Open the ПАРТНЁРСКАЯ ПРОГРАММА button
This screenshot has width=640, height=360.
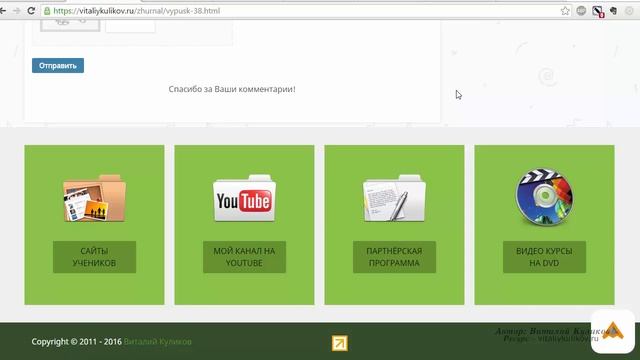tap(394, 257)
